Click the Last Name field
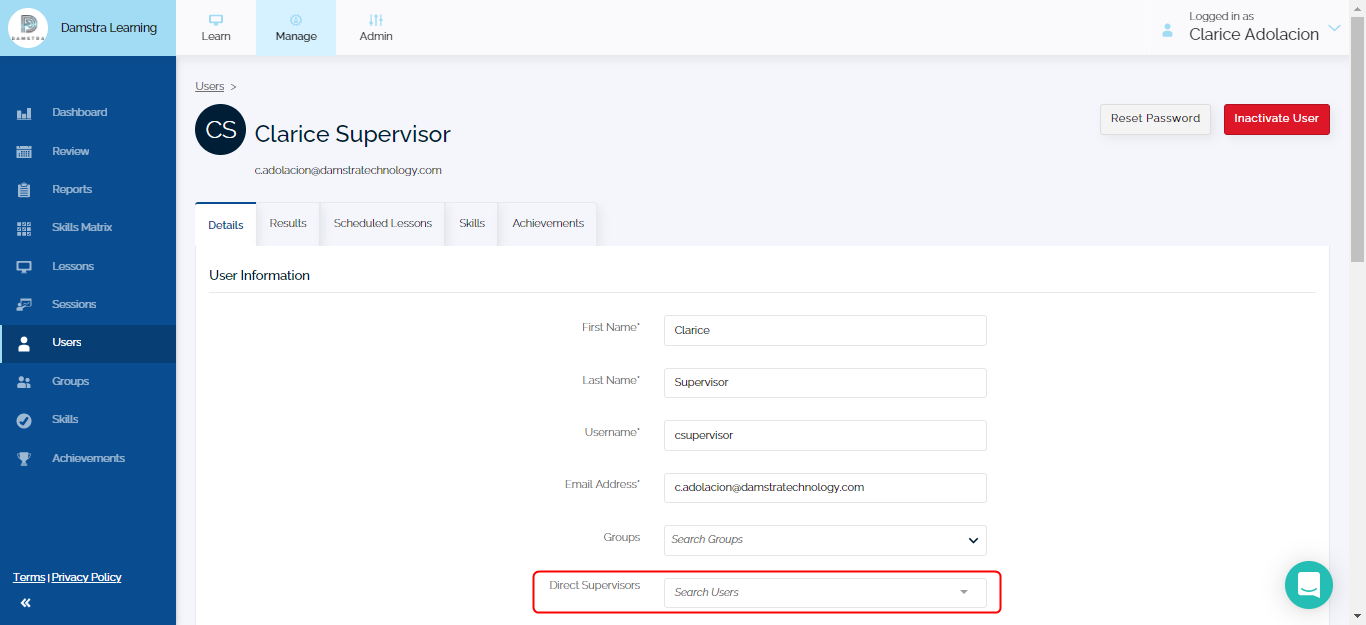 [x=825, y=383]
